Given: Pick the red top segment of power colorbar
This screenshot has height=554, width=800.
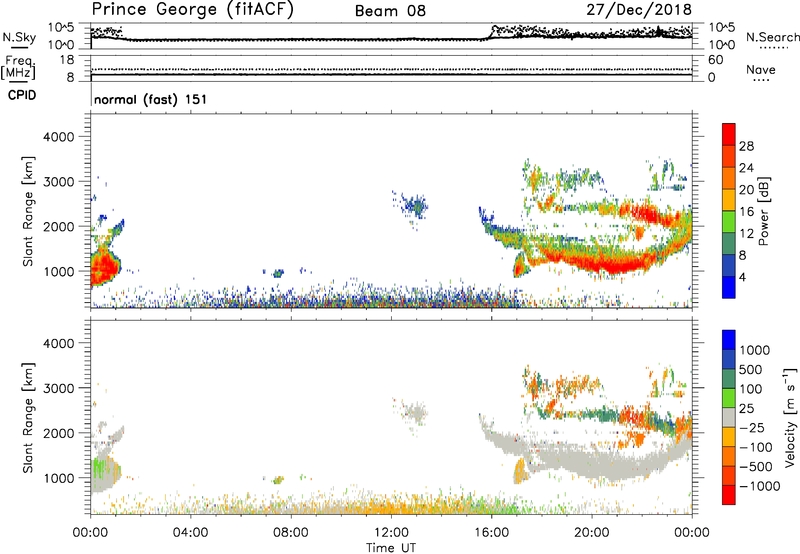Looking at the screenshot, I should click(x=729, y=135).
